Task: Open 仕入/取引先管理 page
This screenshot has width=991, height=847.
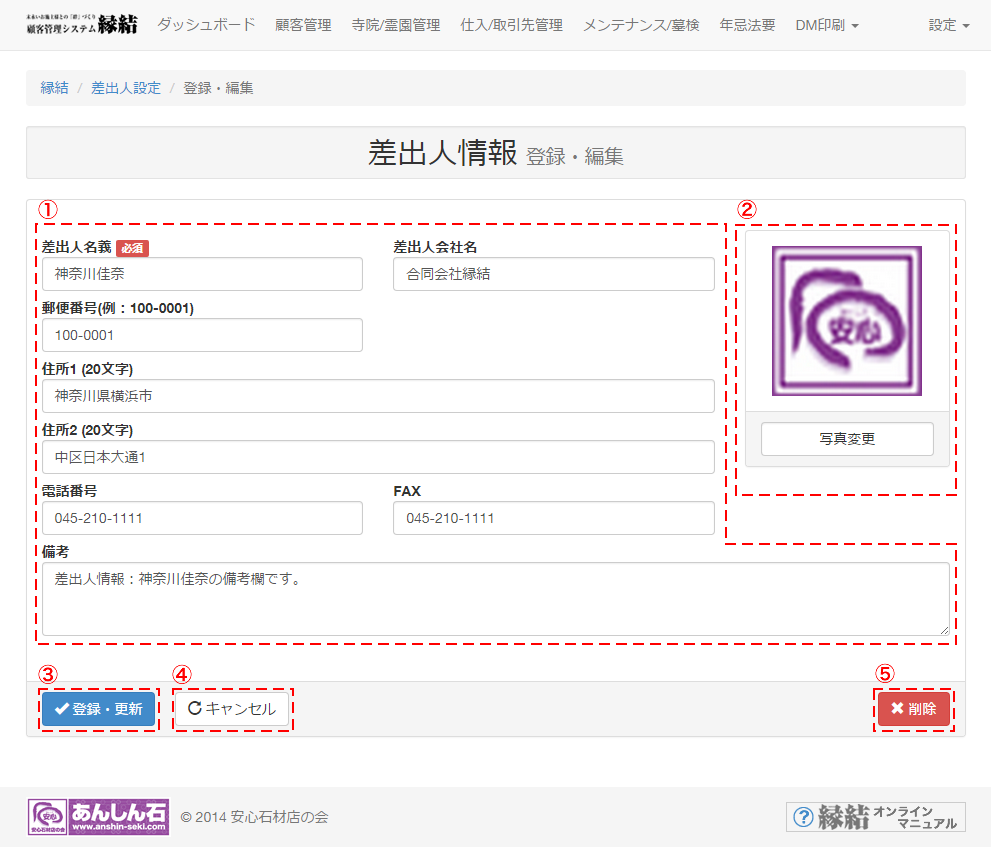Action: pos(511,25)
